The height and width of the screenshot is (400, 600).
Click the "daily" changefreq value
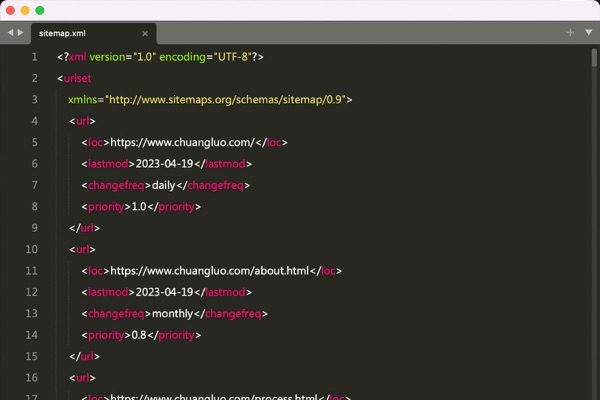[x=164, y=185]
